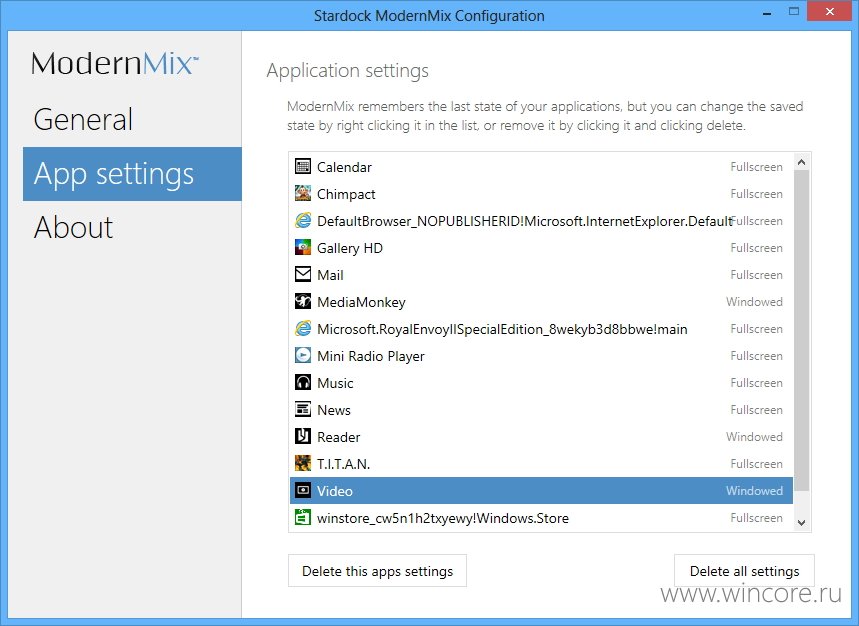Click Windowed state of MediaMonkey
859x626 pixels.
754,302
